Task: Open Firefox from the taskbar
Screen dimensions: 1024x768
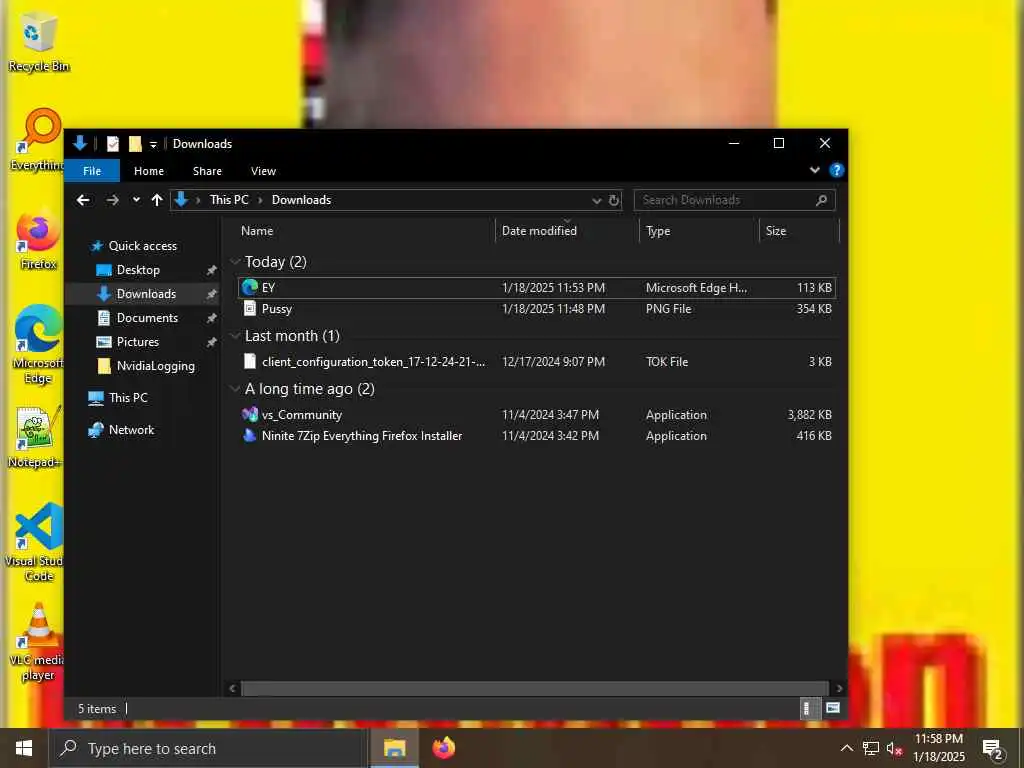Action: (443, 748)
